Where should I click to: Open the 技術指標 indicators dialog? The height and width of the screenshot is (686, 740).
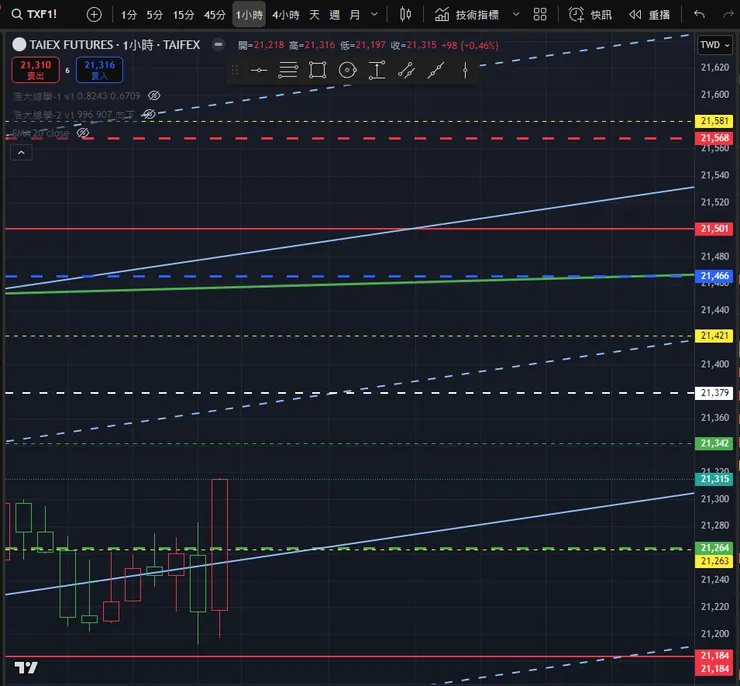coord(467,15)
